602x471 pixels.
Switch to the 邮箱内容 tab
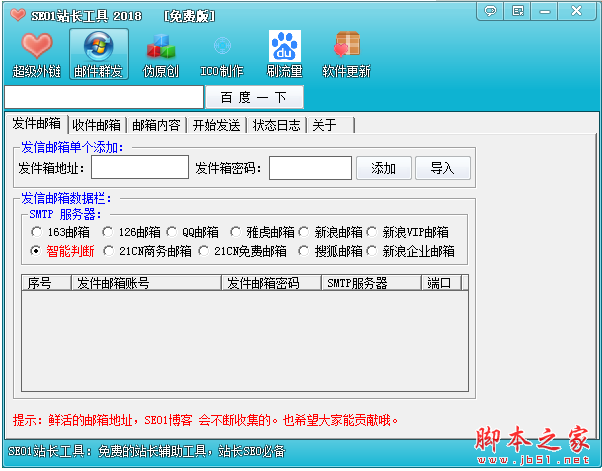pos(157,125)
